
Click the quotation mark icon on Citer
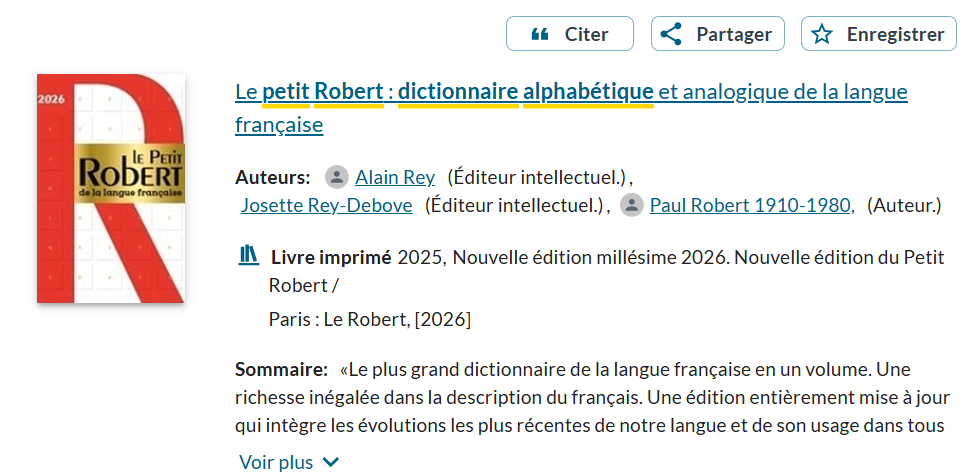(x=540, y=34)
